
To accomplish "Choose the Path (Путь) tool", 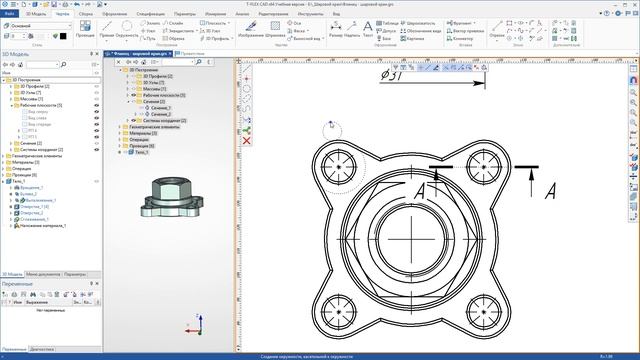I will 148,38.
